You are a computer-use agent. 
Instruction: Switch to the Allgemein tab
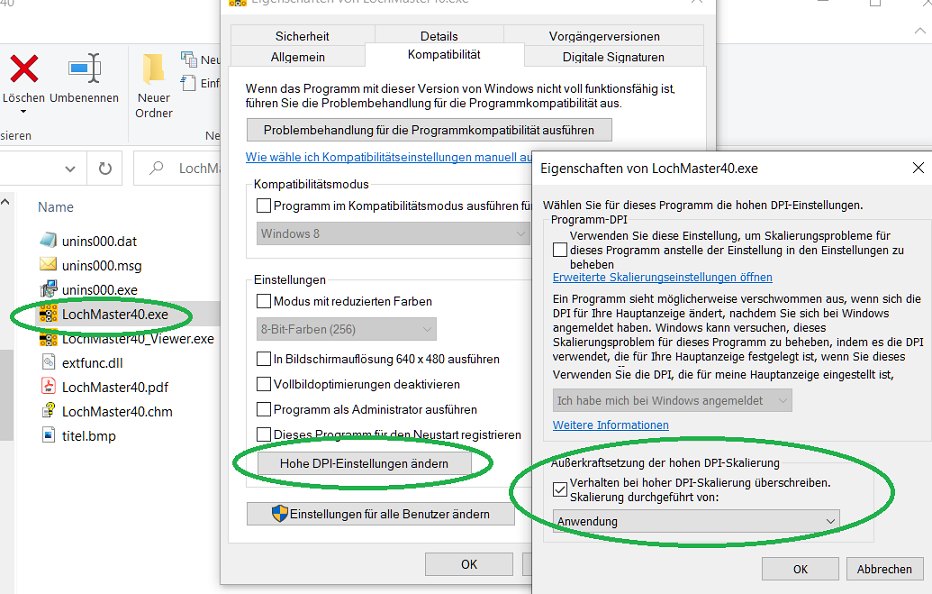297,57
